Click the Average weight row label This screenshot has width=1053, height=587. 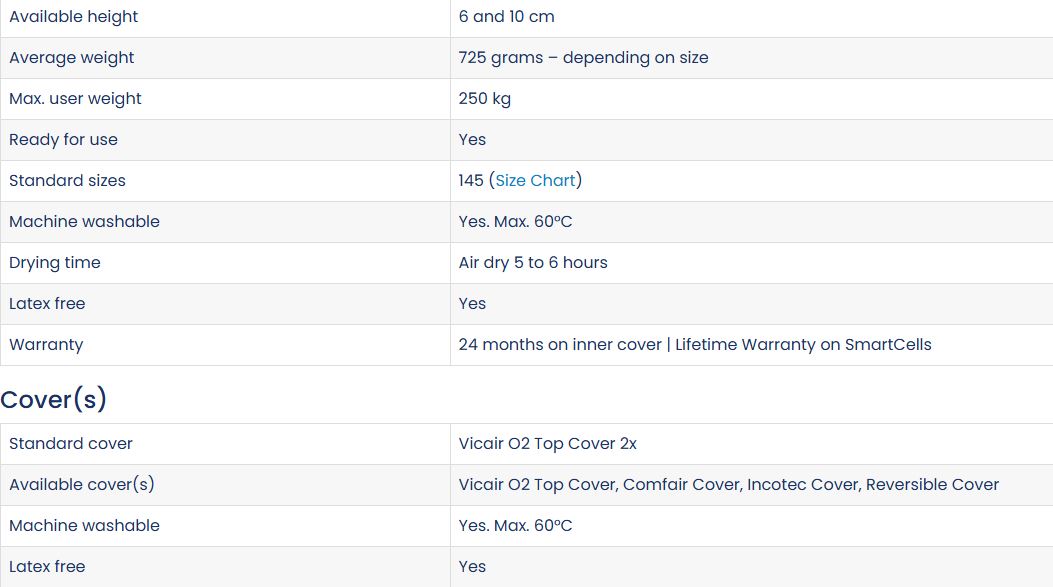(x=72, y=58)
